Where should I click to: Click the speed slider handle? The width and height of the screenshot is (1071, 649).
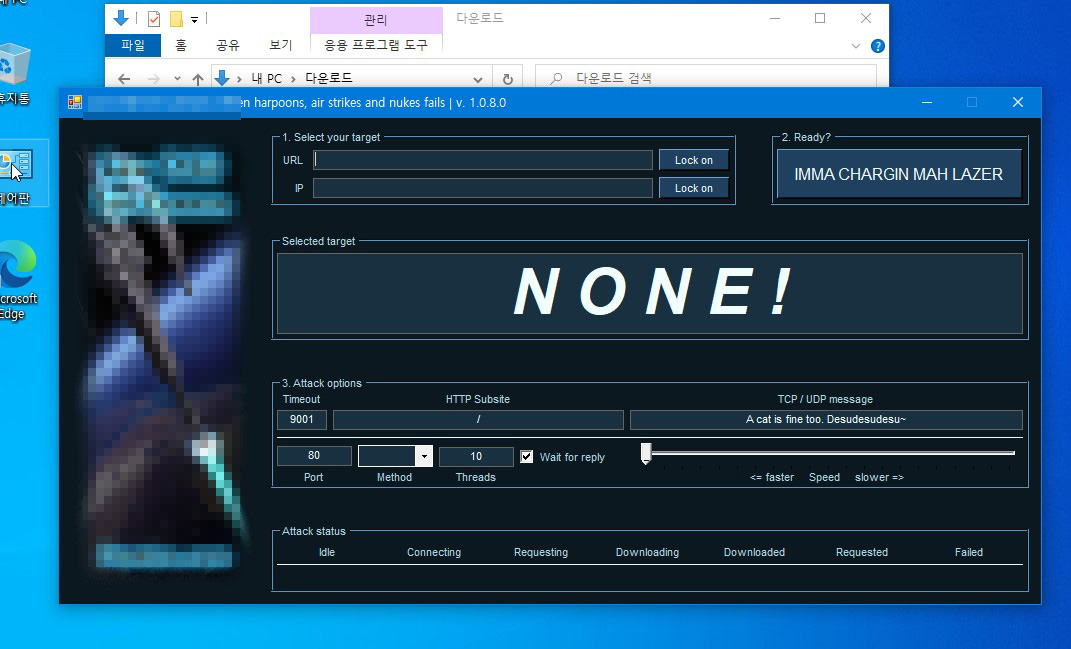click(646, 454)
